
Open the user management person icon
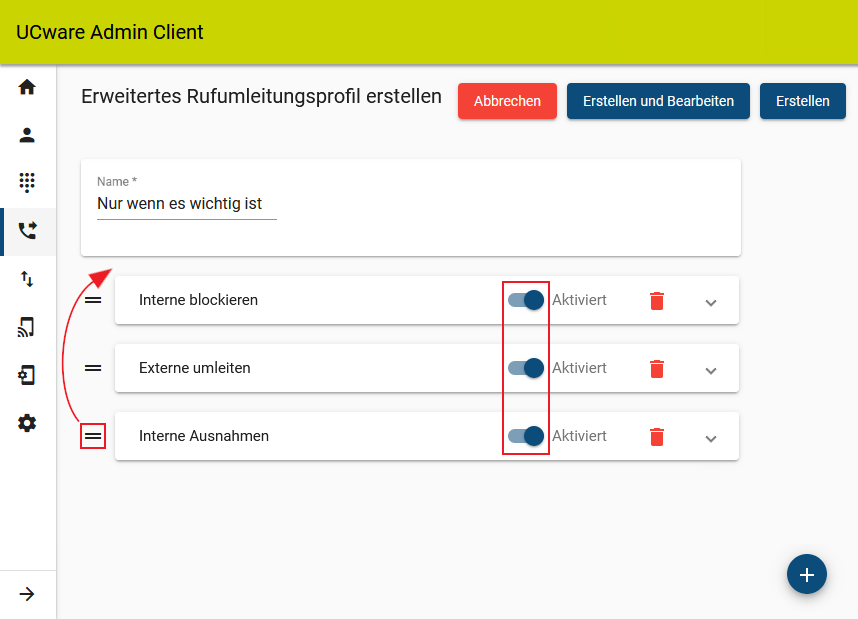(x=27, y=135)
